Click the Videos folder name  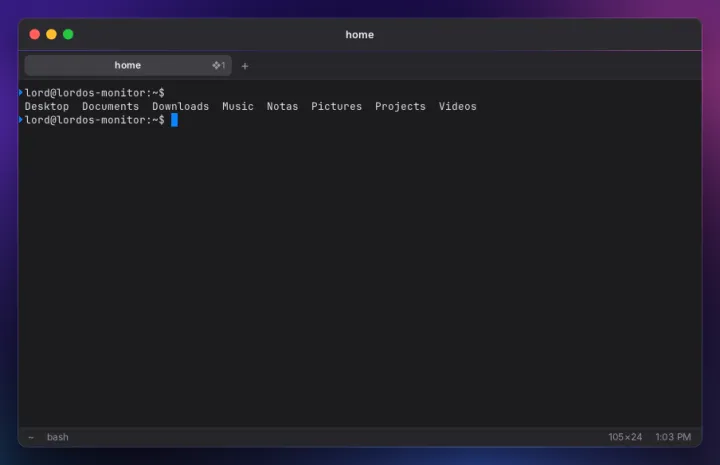(x=458, y=106)
